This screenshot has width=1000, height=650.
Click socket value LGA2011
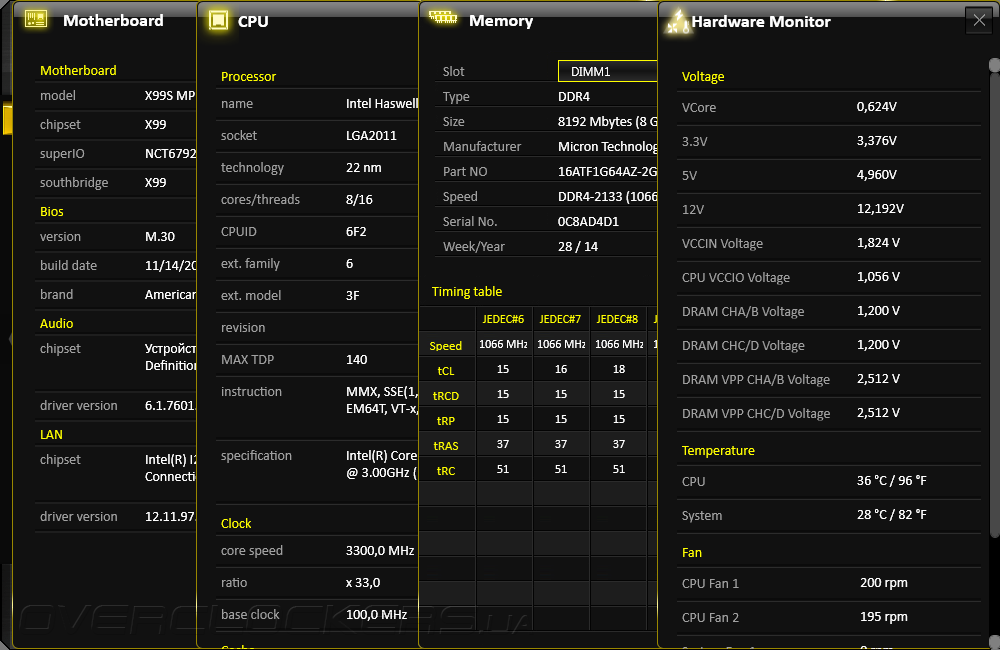(371, 135)
